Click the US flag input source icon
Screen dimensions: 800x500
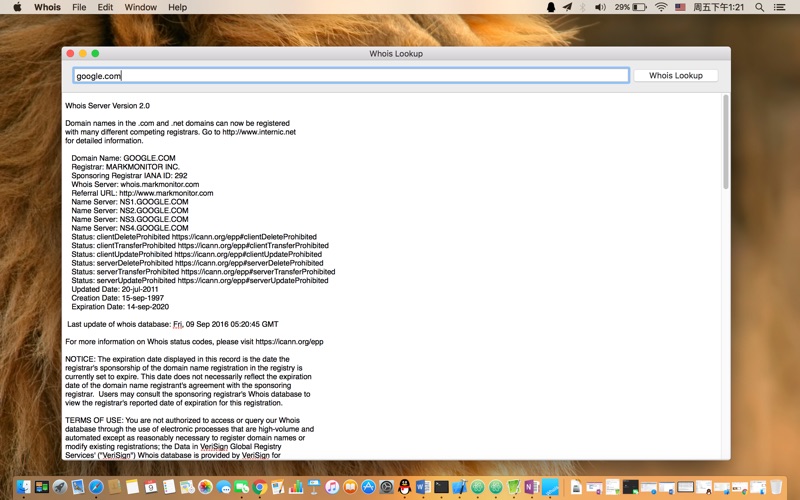click(680, 7)
